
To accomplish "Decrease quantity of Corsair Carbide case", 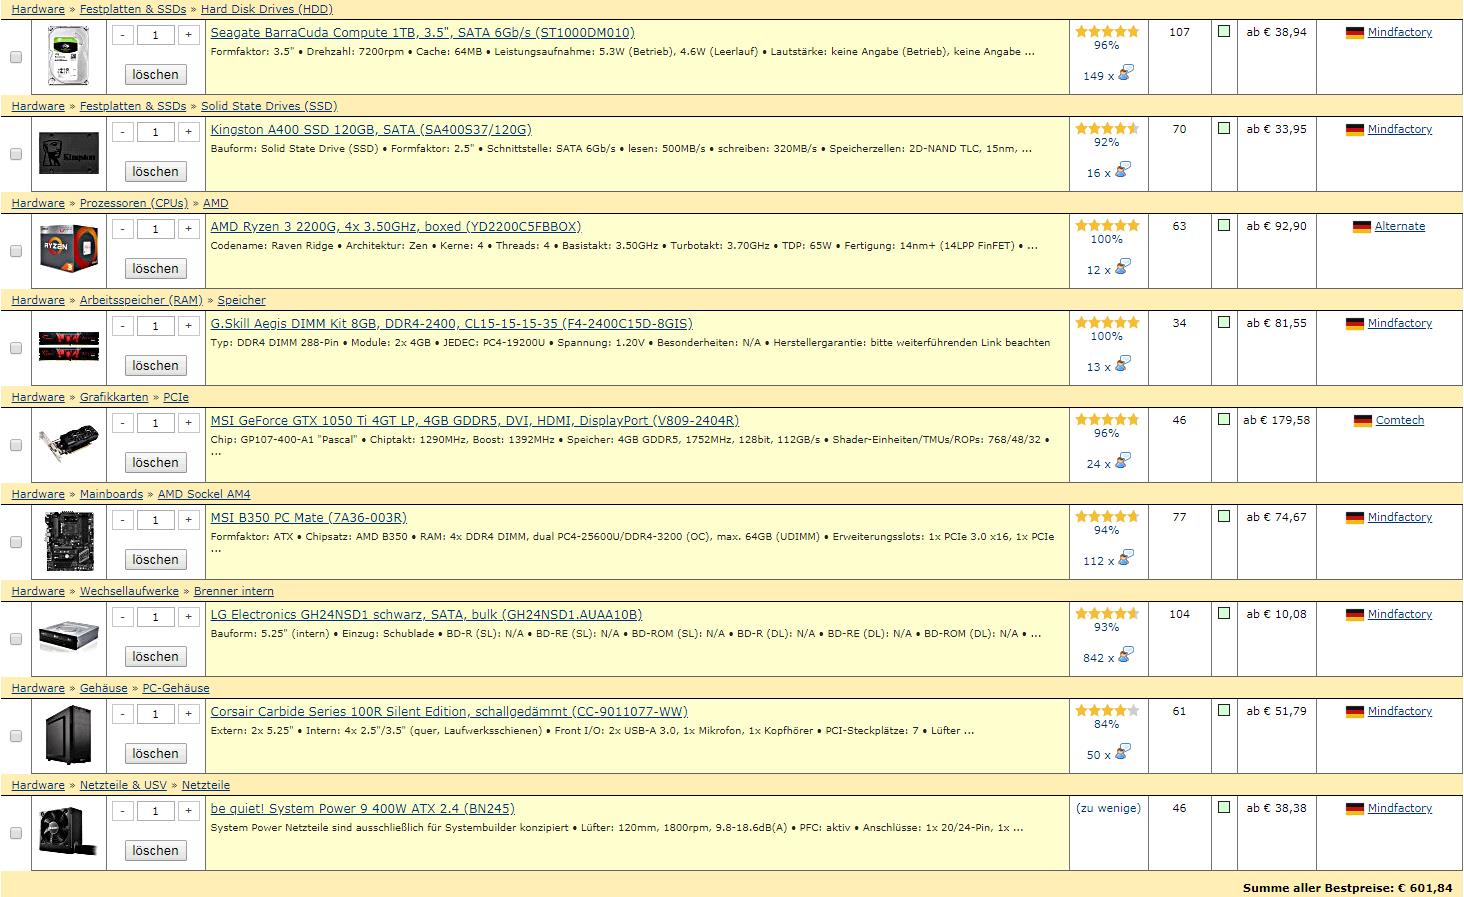I will coord(122,714).
